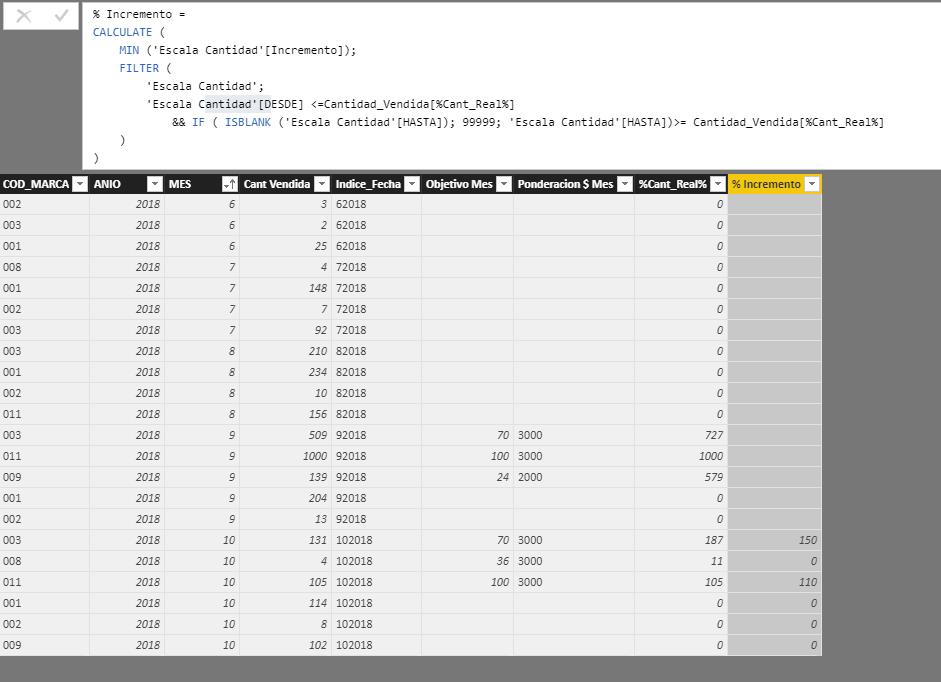Open Objetivo Mes column filter dropdown
The height and width of the screenshot is (682, 941).
[x=504, y=184]
